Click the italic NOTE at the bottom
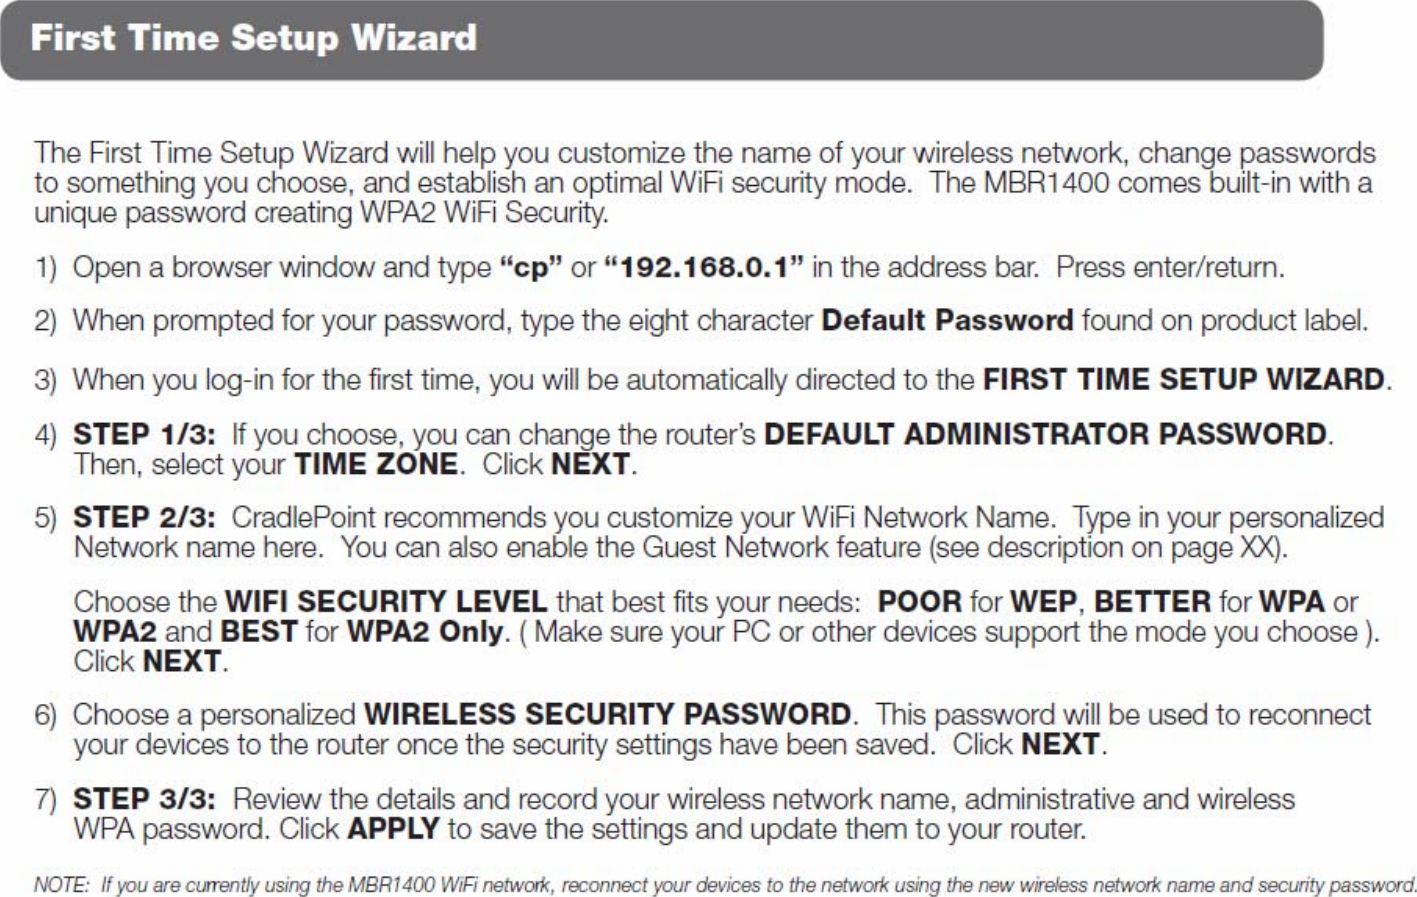1417x897 pixels. pyautogui.click(x=61, y=885)
